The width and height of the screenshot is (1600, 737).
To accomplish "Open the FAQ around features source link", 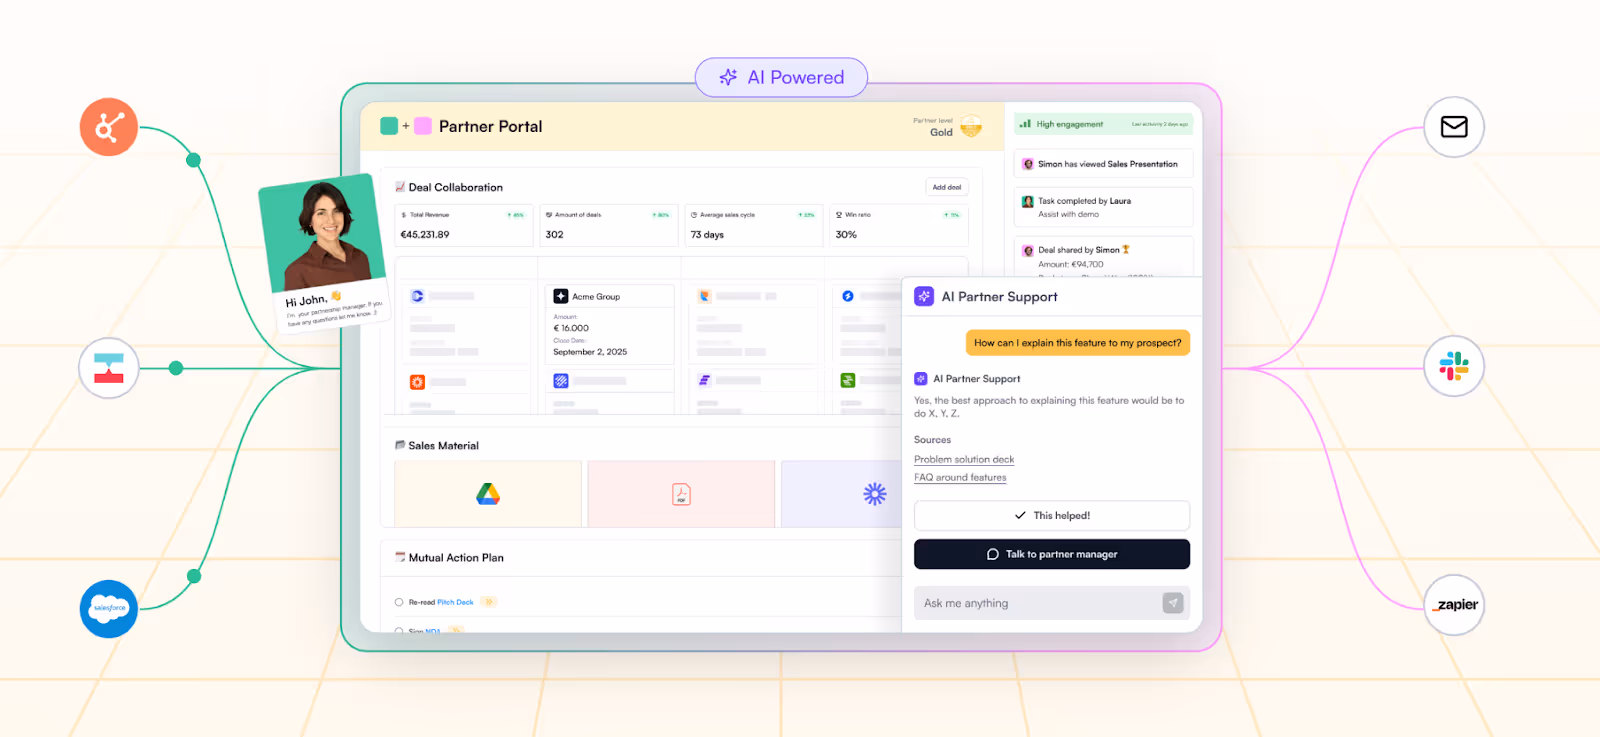I will click(960, 478).
